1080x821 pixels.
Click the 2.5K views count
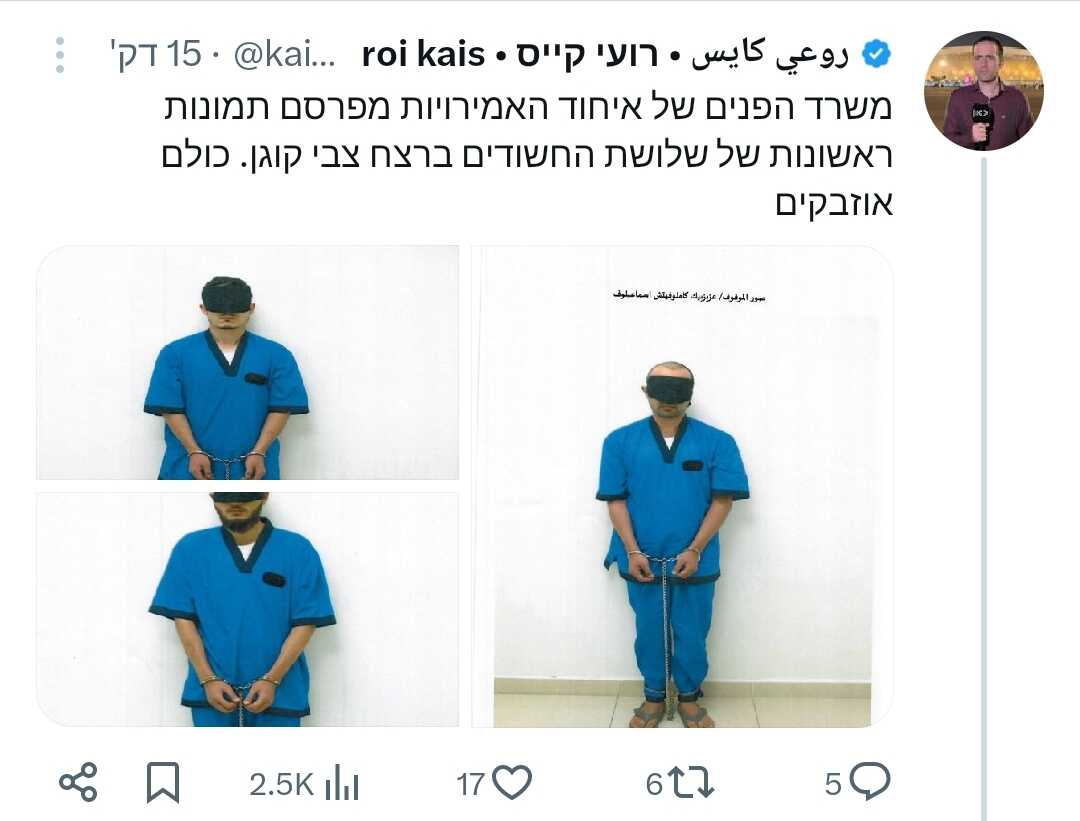tap(282, 784)
